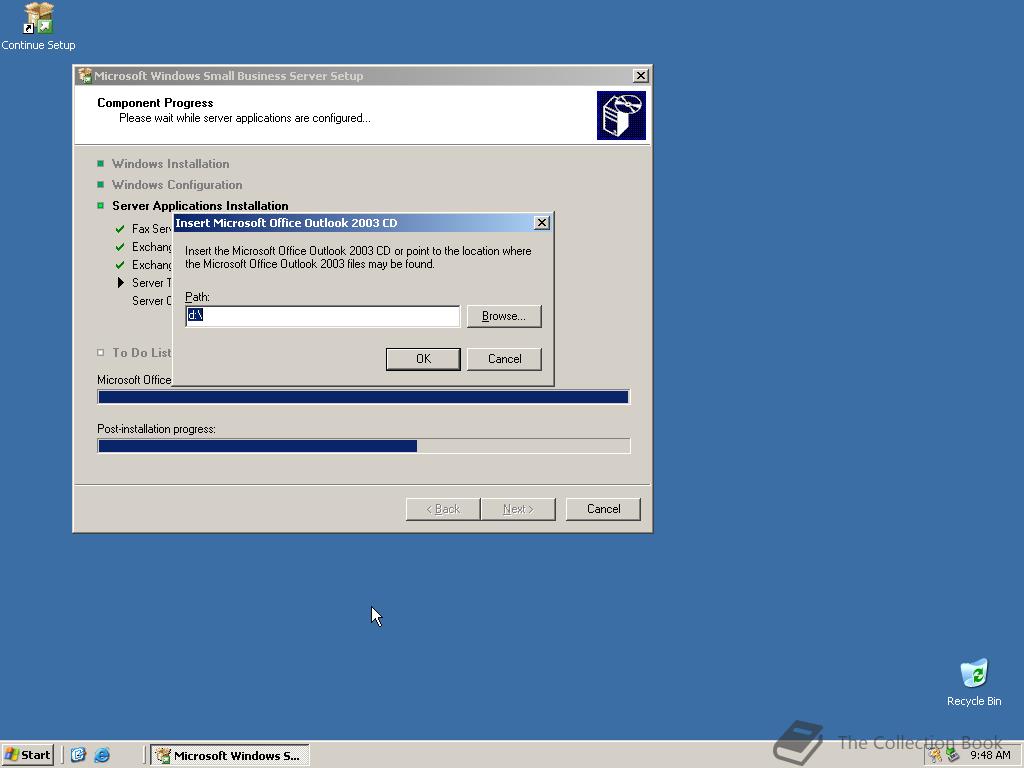Cancel the Insert Outlook 2003 CD dialog
The height and width of the screenshot is (768, 1024).
tap(504, 359)
